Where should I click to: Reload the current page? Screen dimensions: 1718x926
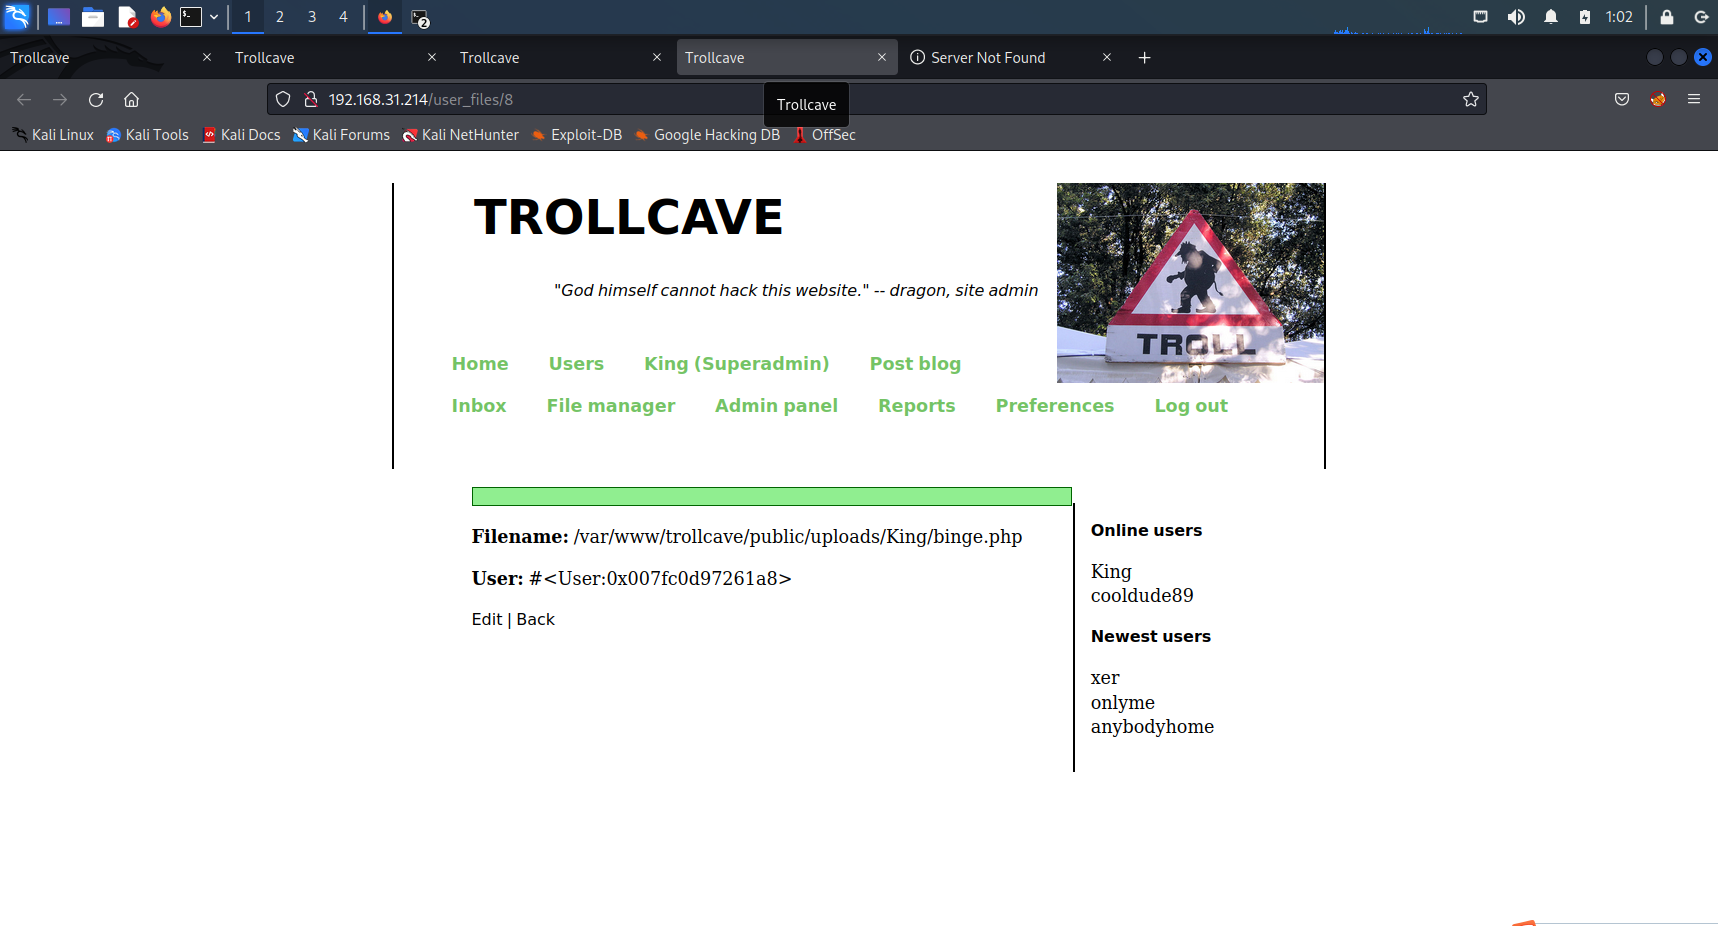96,99
